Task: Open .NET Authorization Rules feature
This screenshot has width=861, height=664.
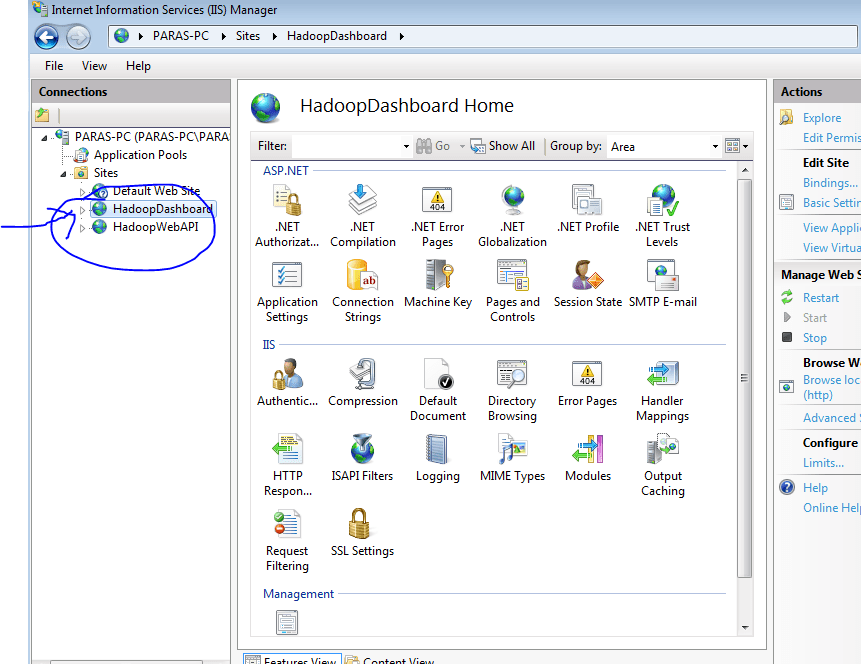Action: coord(287,216)
